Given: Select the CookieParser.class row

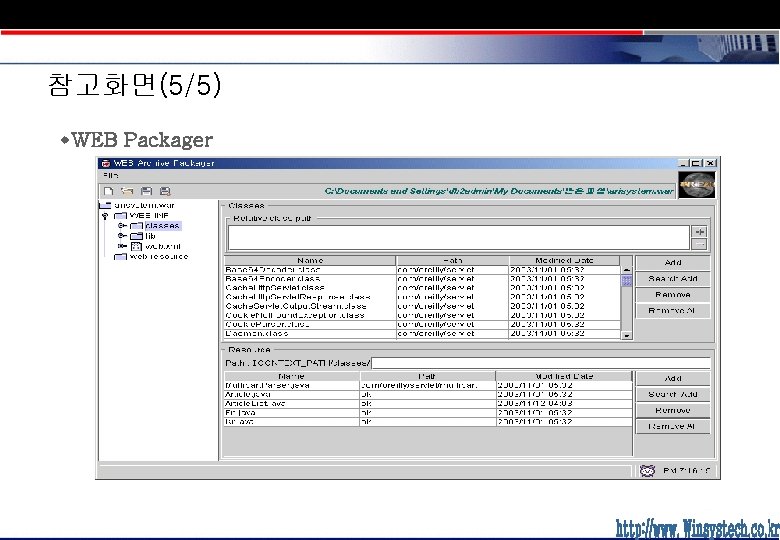Looking at the screenshot, I should 422,324.
